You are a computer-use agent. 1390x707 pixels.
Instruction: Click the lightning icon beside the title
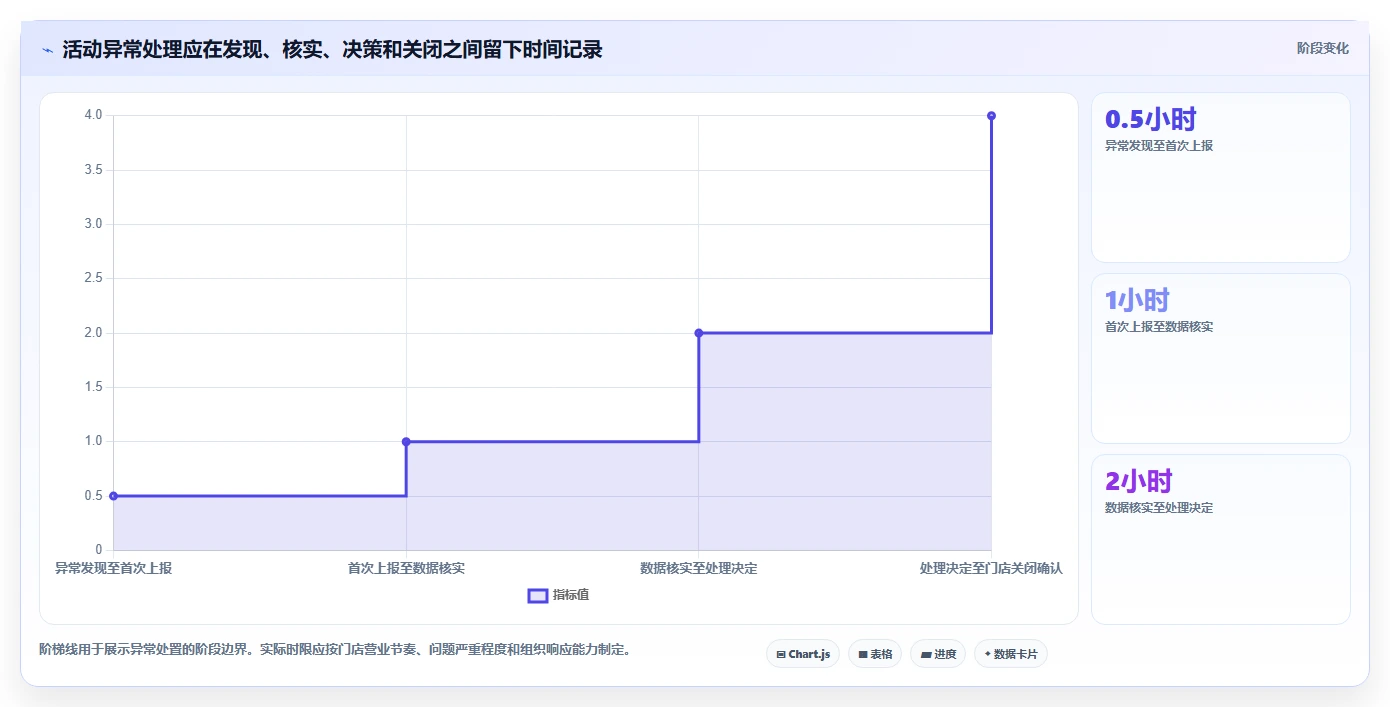tap(47, 50)
